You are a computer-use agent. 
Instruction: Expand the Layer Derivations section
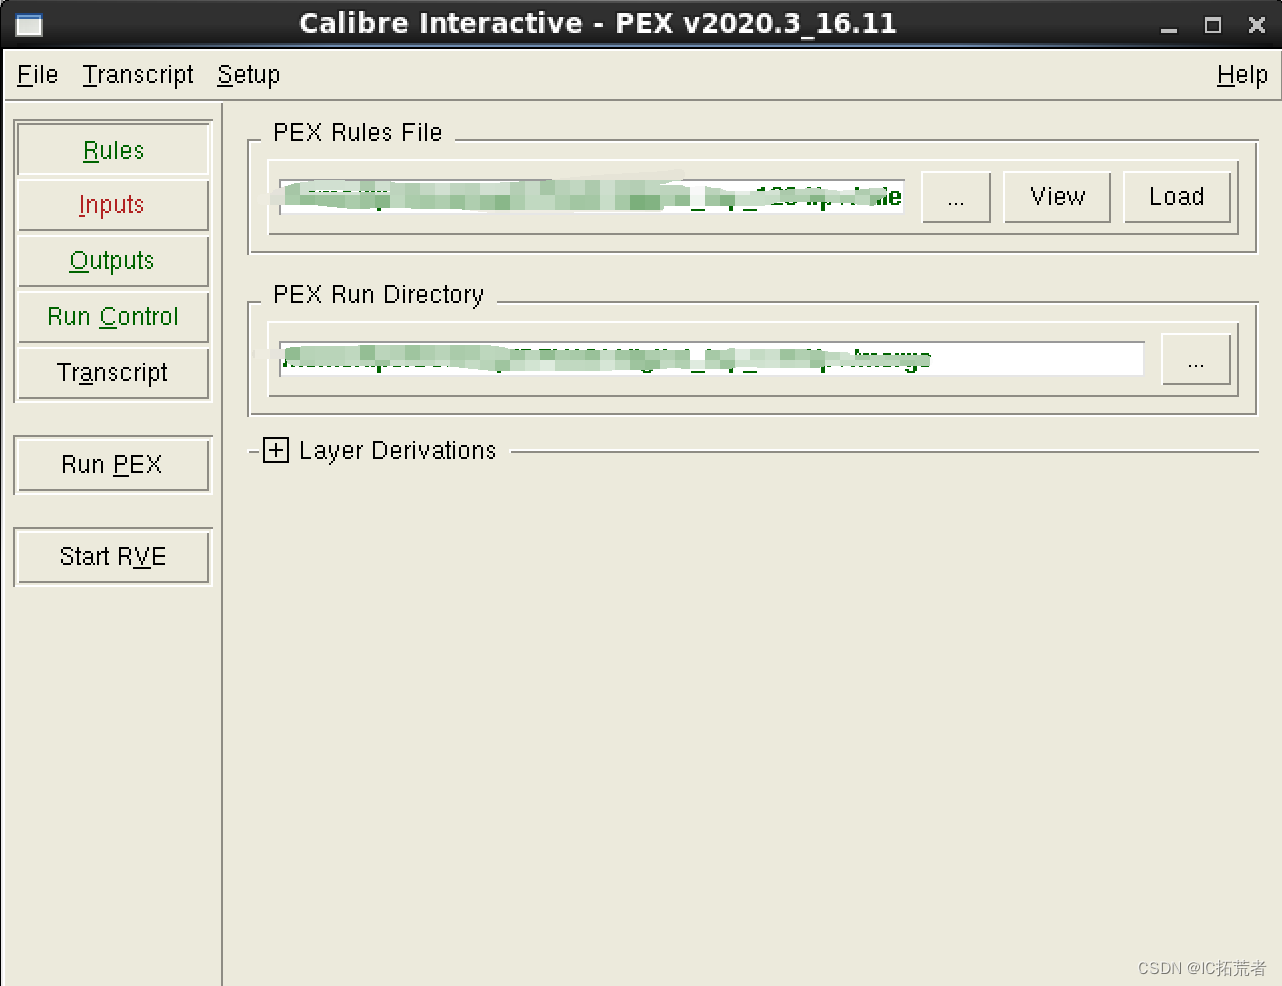tap(276, 451)
